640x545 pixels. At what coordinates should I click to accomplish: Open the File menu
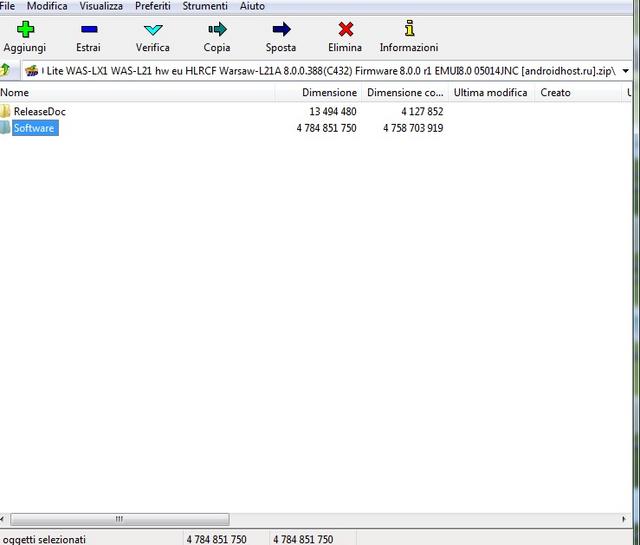click(7, 6)
